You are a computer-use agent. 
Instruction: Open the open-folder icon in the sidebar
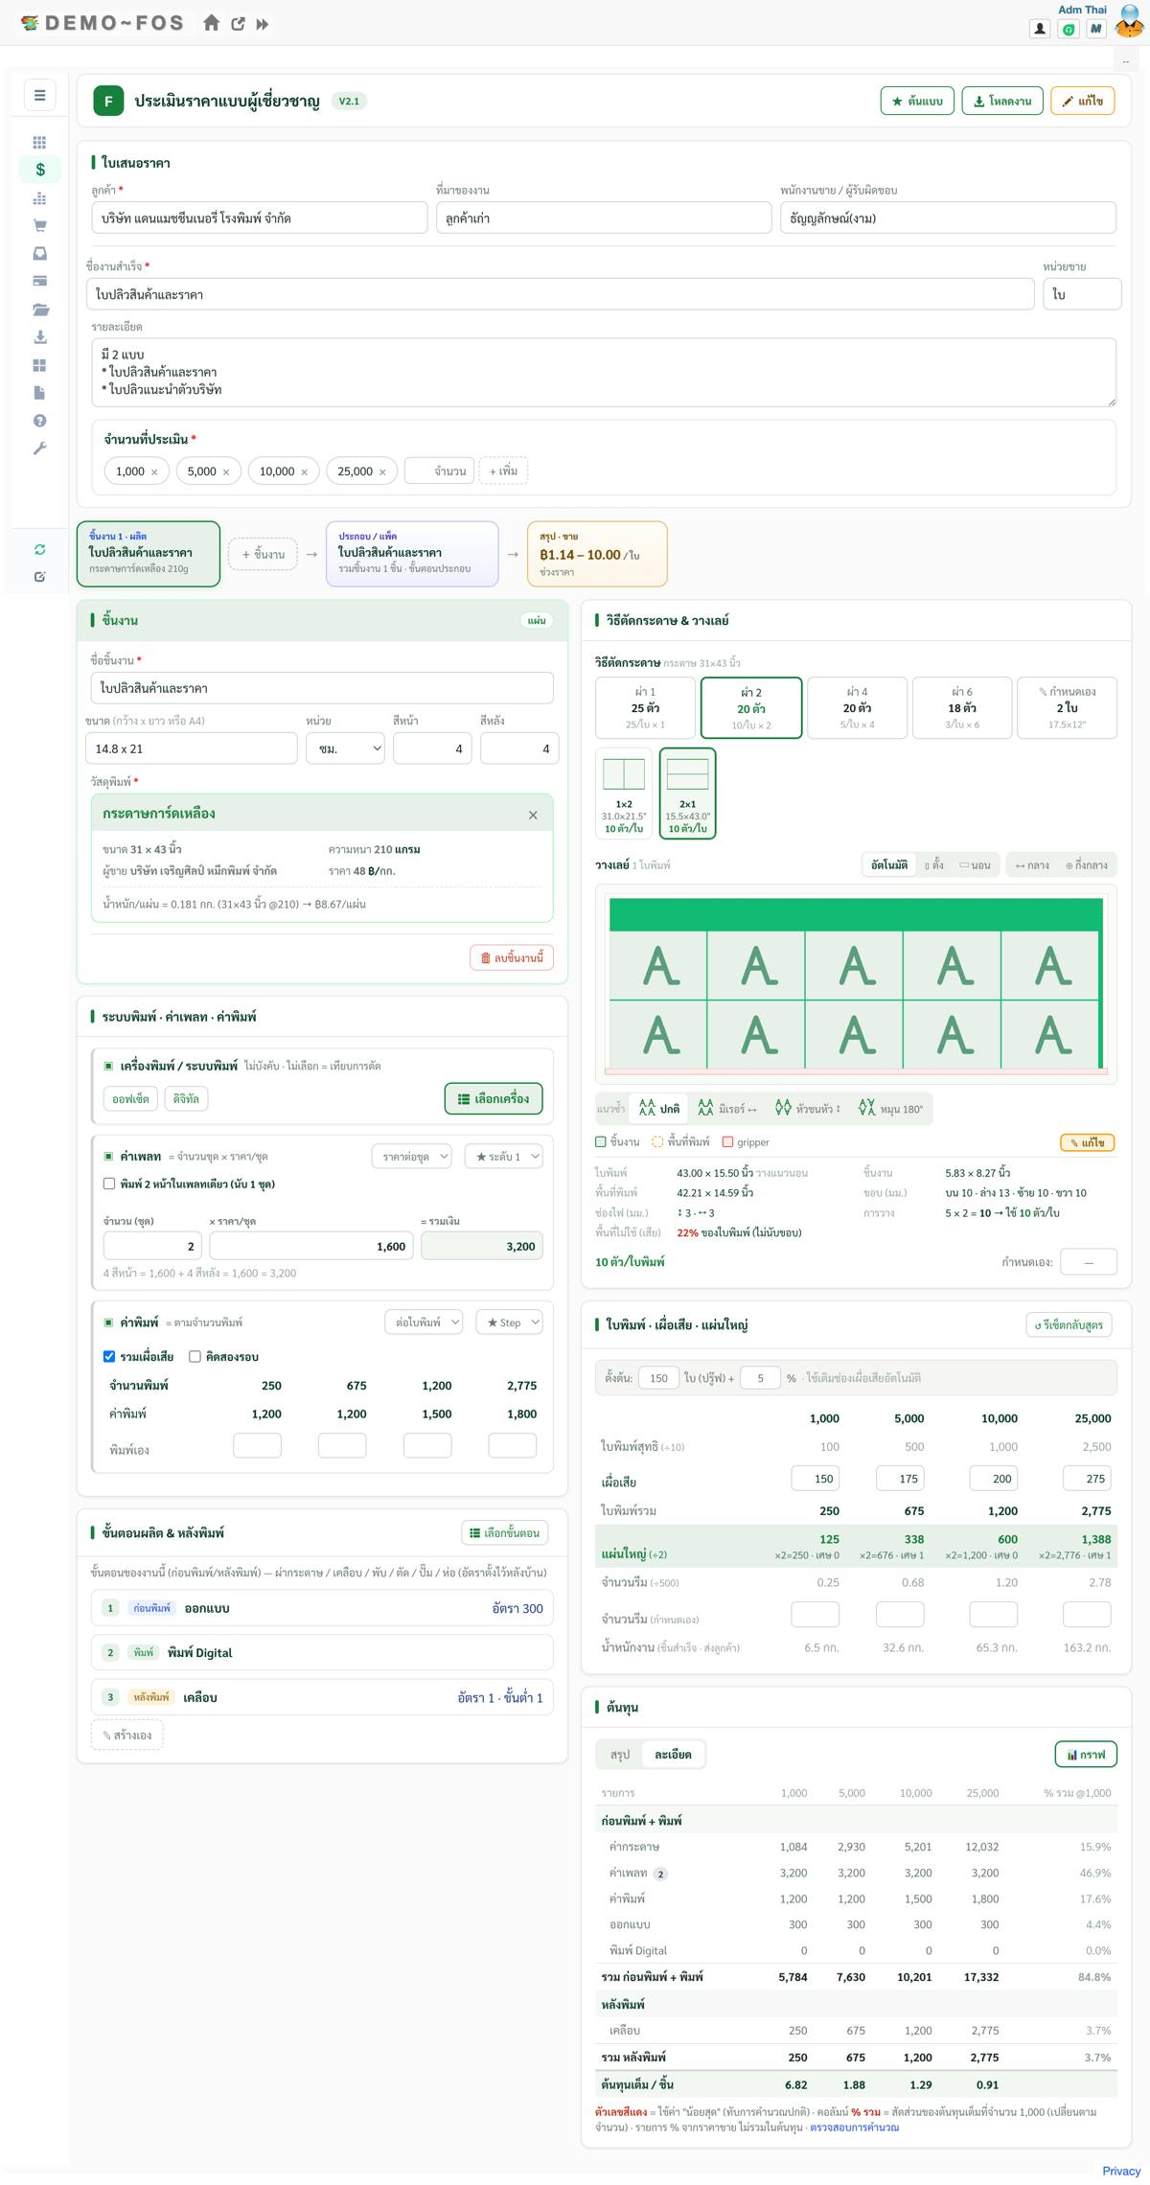point(40,310)
